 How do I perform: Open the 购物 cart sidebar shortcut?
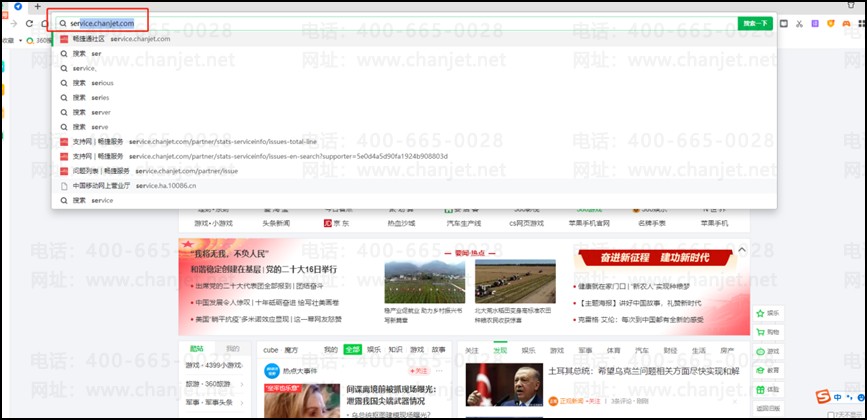click(767, 332)
